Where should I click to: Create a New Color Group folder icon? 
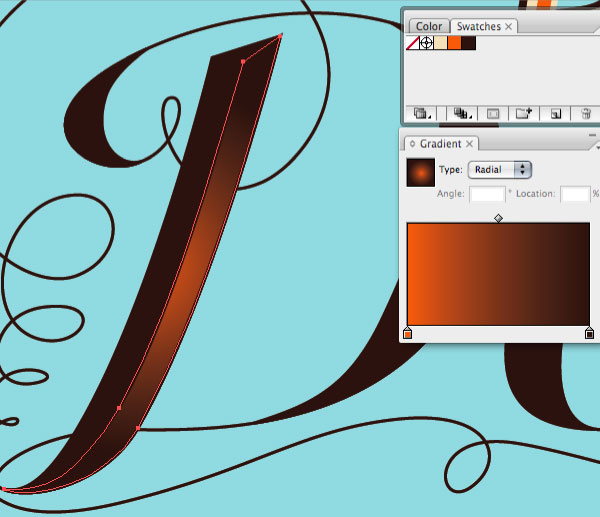[x=524, y=113]
